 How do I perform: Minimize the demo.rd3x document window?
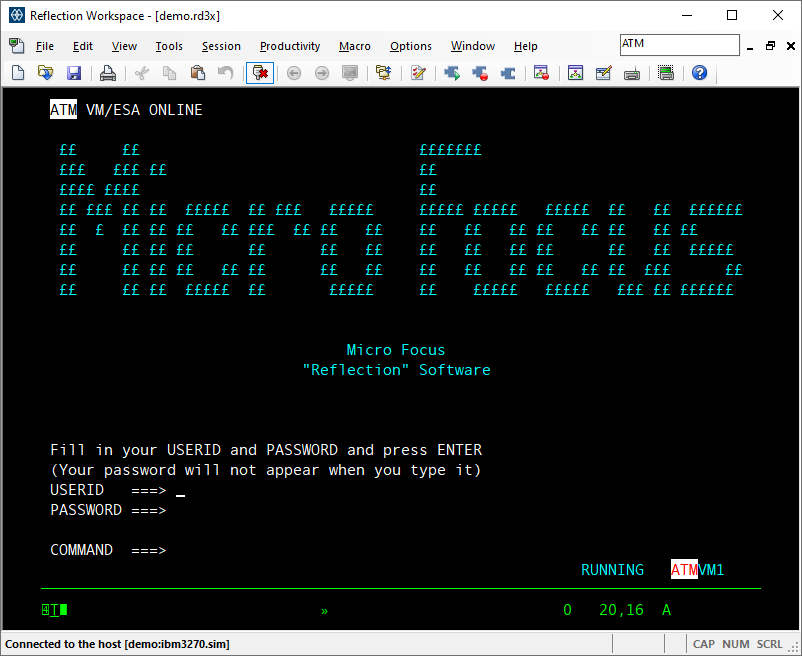tap(750, 47)
